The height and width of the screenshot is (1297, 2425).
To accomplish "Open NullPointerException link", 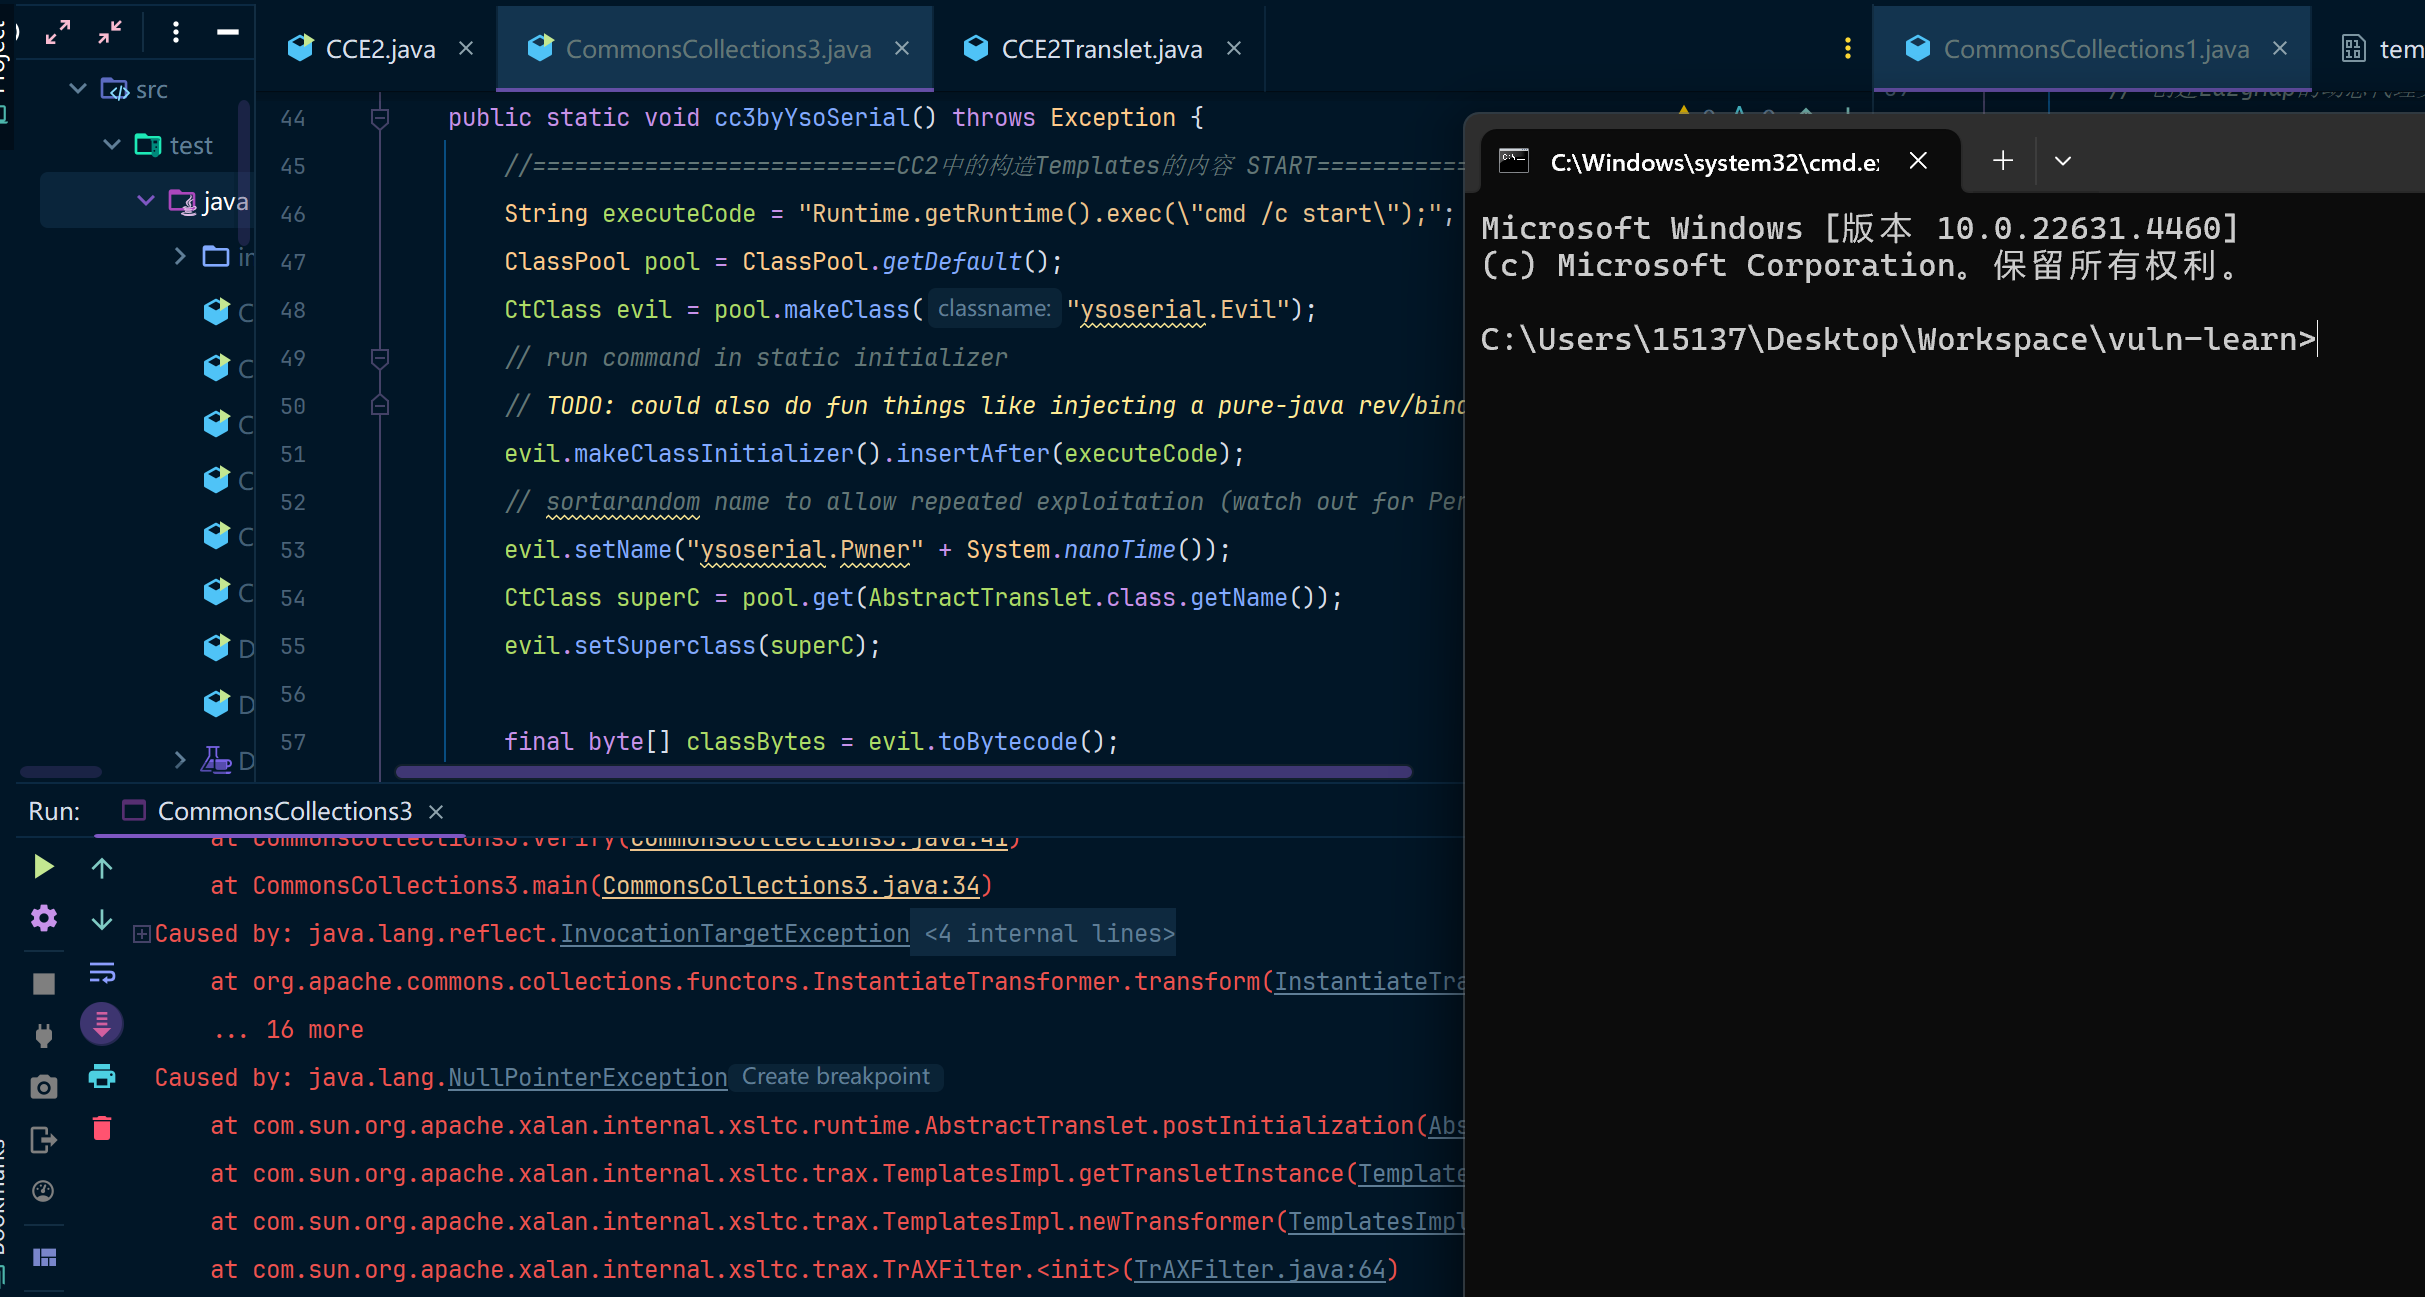I will coord(588,1078).
